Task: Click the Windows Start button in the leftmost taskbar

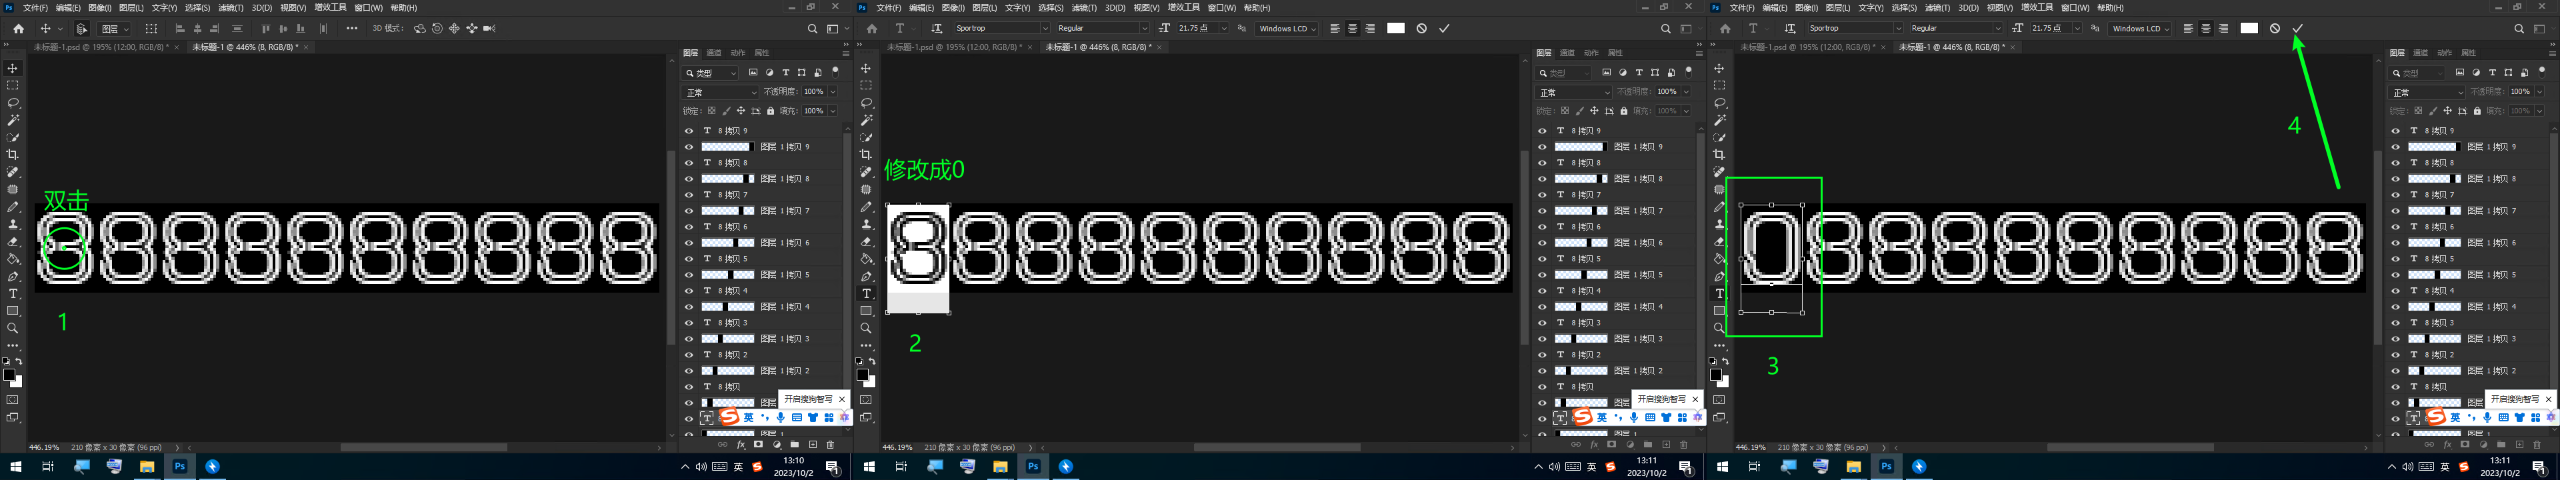Action: (15, 467)
